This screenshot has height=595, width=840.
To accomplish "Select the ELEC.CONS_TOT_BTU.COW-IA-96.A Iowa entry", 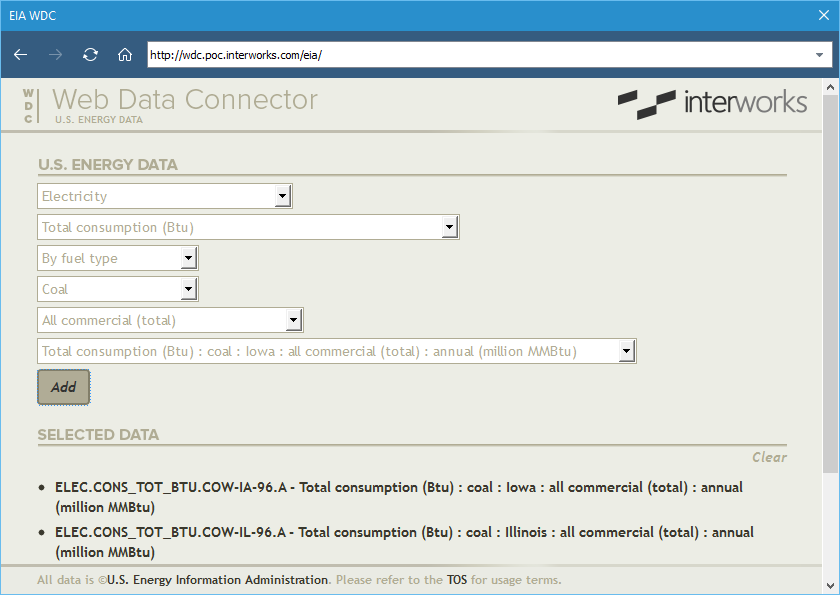I will pos(399,497).
